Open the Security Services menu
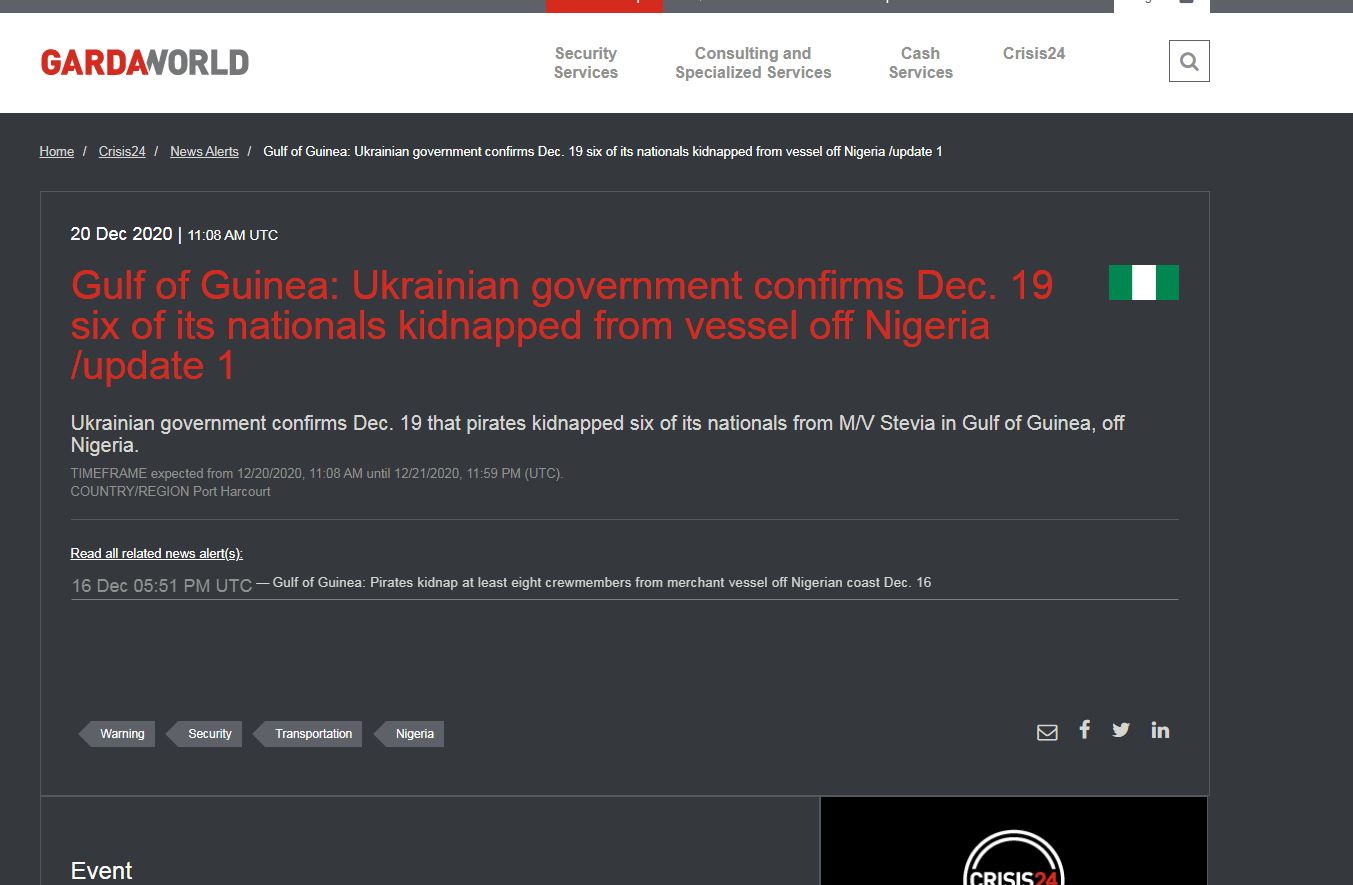The height and width of the screenshot is (885, 1353). pos(586,63)
